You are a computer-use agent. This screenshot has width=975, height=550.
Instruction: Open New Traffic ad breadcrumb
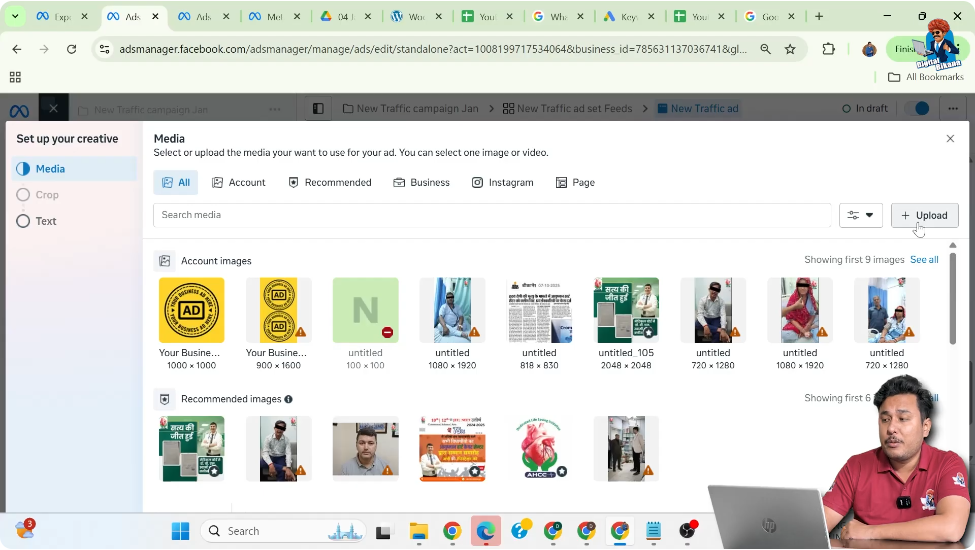pyautogui.click(x=698, y=109)
